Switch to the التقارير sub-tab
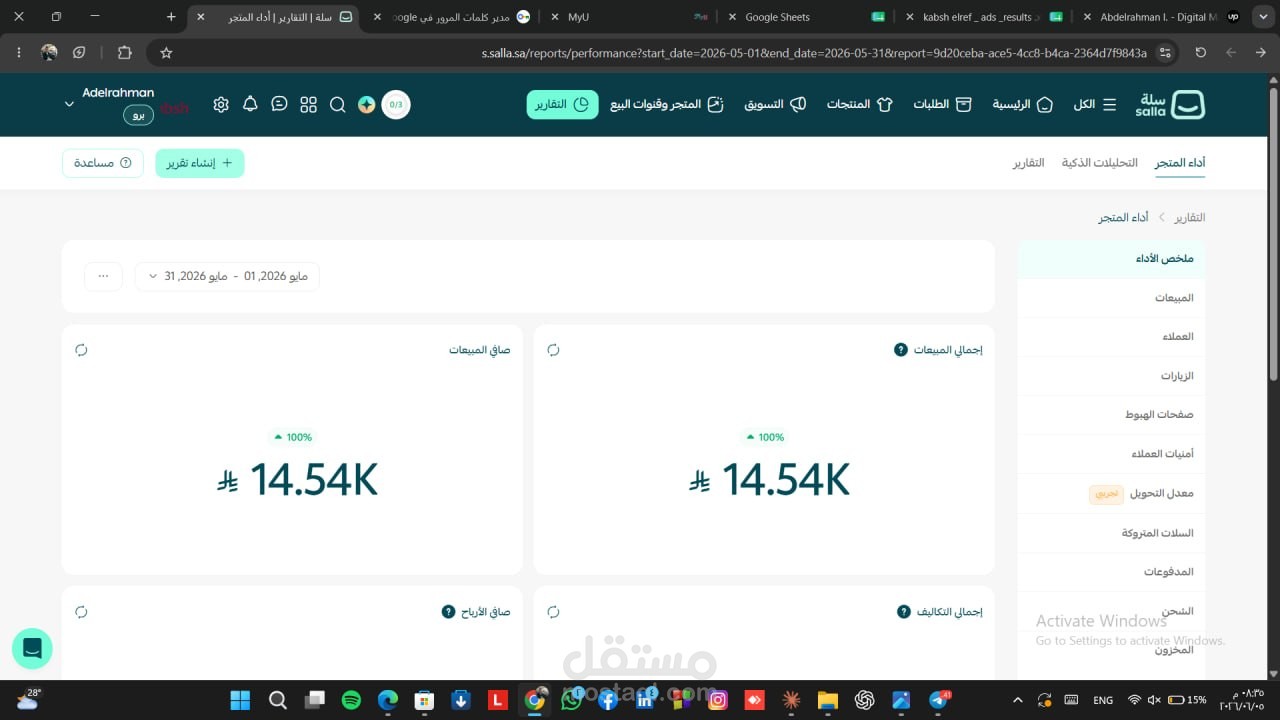 coord(1028,163)
